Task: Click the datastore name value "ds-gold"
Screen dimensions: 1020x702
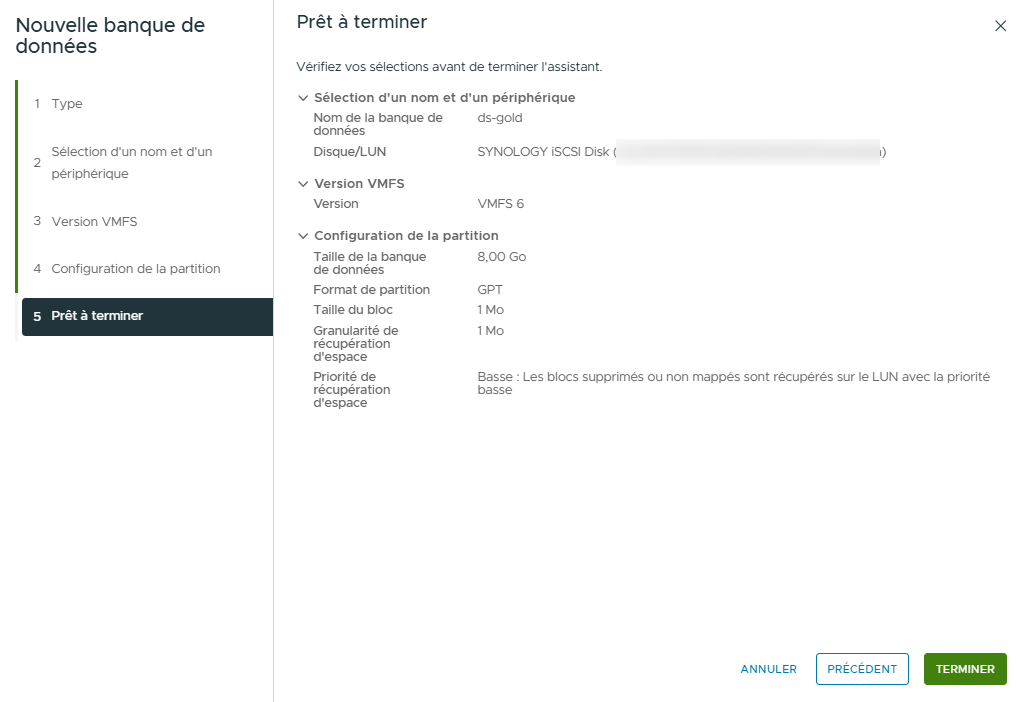Action: (x=496, y=116)
